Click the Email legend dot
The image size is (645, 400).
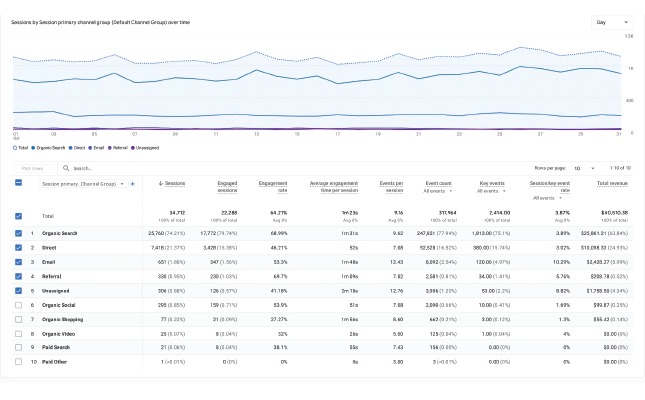[x=90, y=148]
